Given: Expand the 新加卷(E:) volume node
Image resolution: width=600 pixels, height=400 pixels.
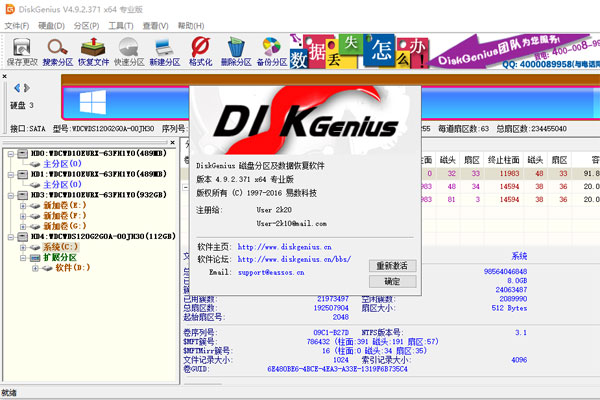Looking at the screenshot, I should point(23,207).
